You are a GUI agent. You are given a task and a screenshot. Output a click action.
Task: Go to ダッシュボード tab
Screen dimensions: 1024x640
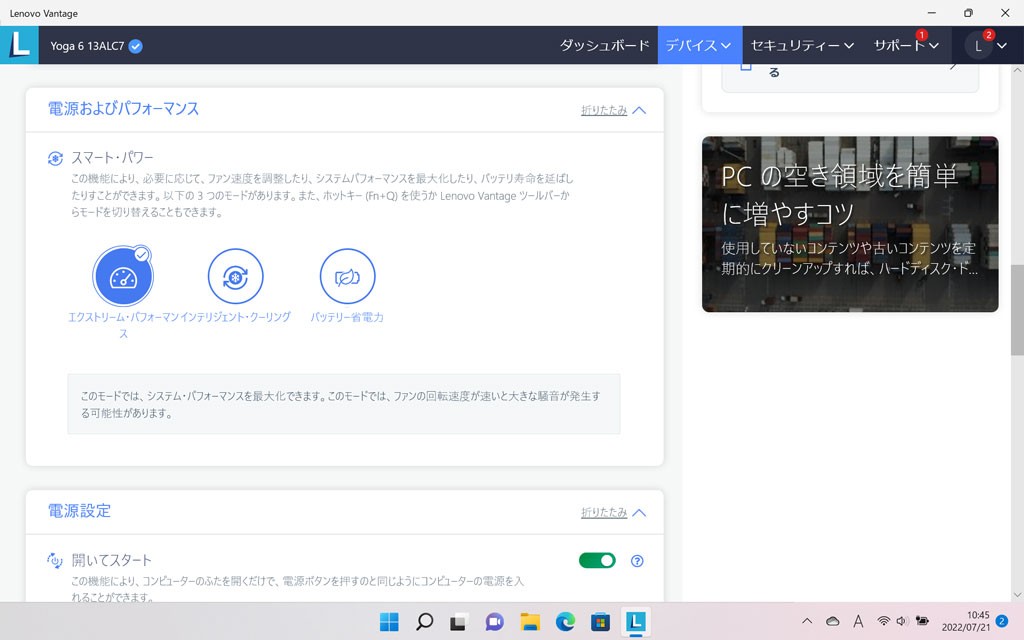[x=604, y=45]
